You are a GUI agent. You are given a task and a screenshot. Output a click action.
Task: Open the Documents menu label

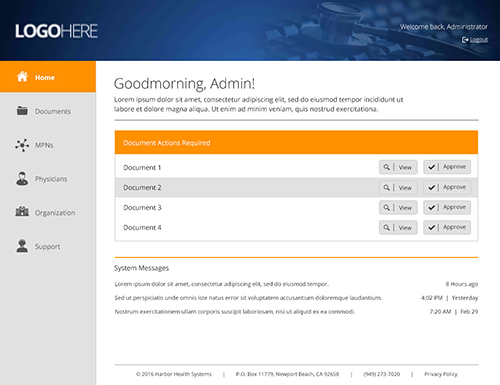[53, 111]
